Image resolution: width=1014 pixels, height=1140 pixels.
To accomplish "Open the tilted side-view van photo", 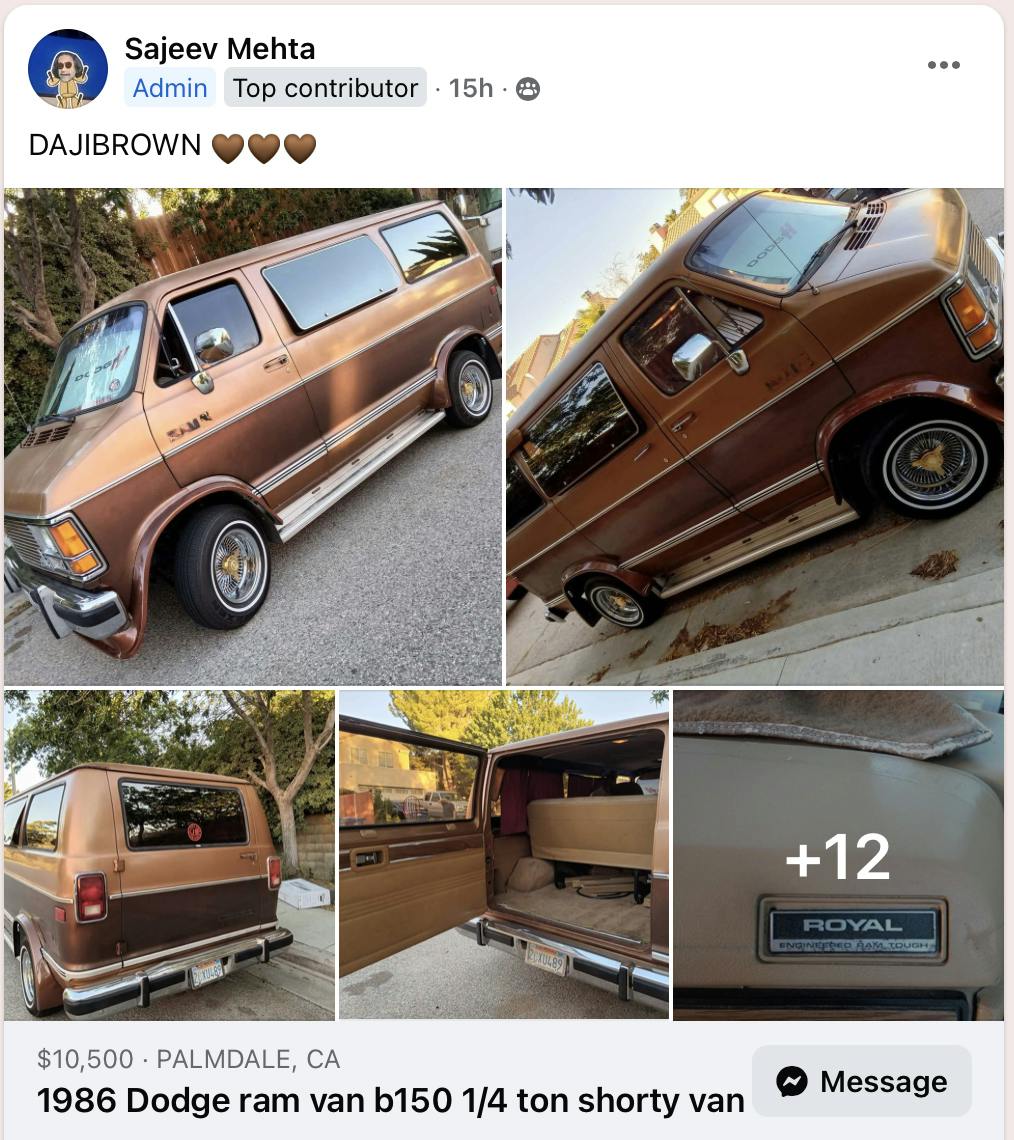I will point(755,436).
